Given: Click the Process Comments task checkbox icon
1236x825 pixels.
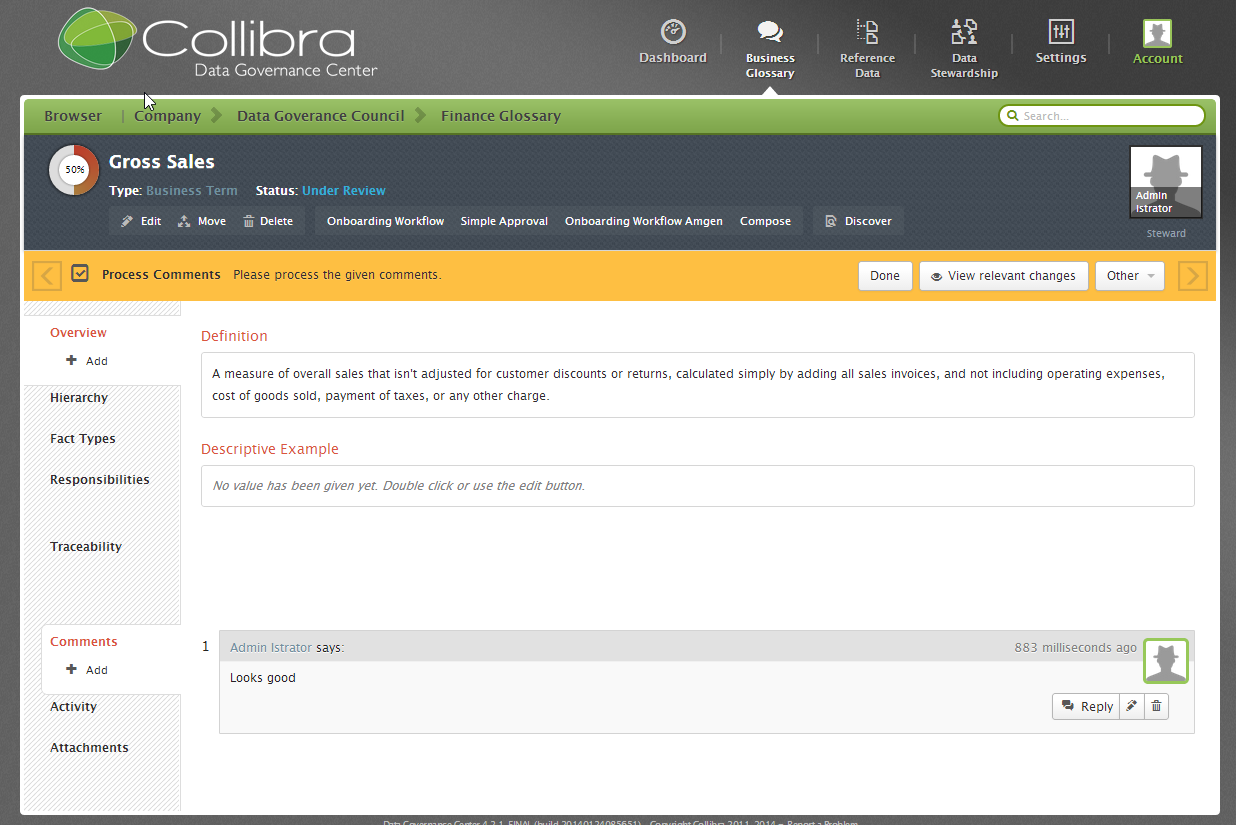Looking at the screenshot, I should tap(80, 273).
